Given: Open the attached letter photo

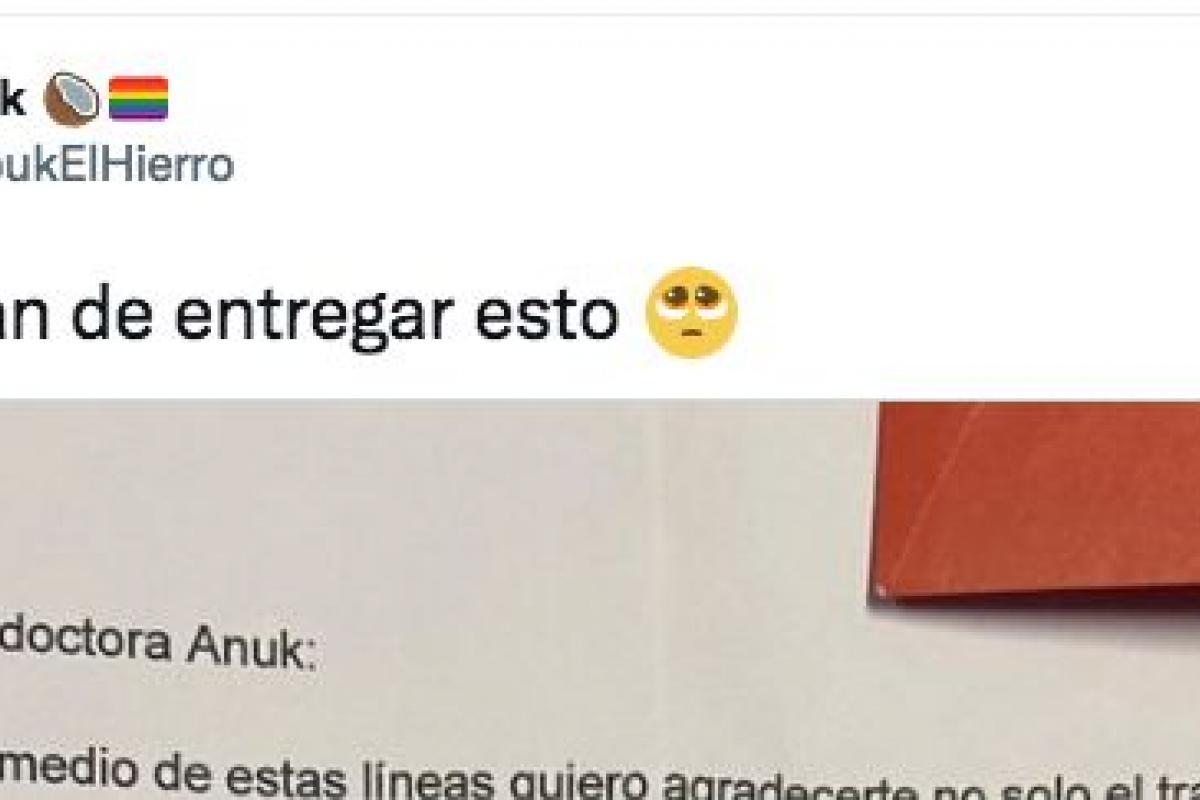Looking at the screenshot, I should click(x=600, y=600).
